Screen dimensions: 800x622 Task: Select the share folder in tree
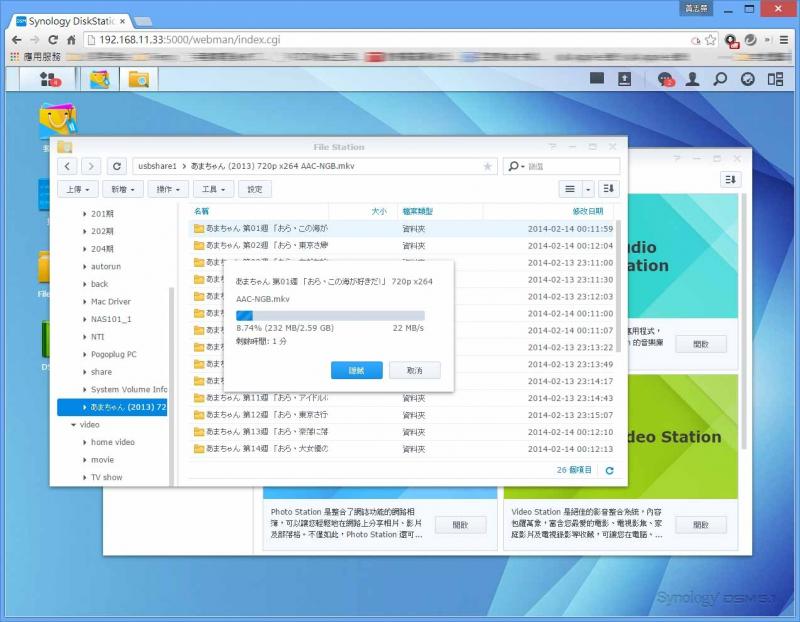[x=102, y=372]
